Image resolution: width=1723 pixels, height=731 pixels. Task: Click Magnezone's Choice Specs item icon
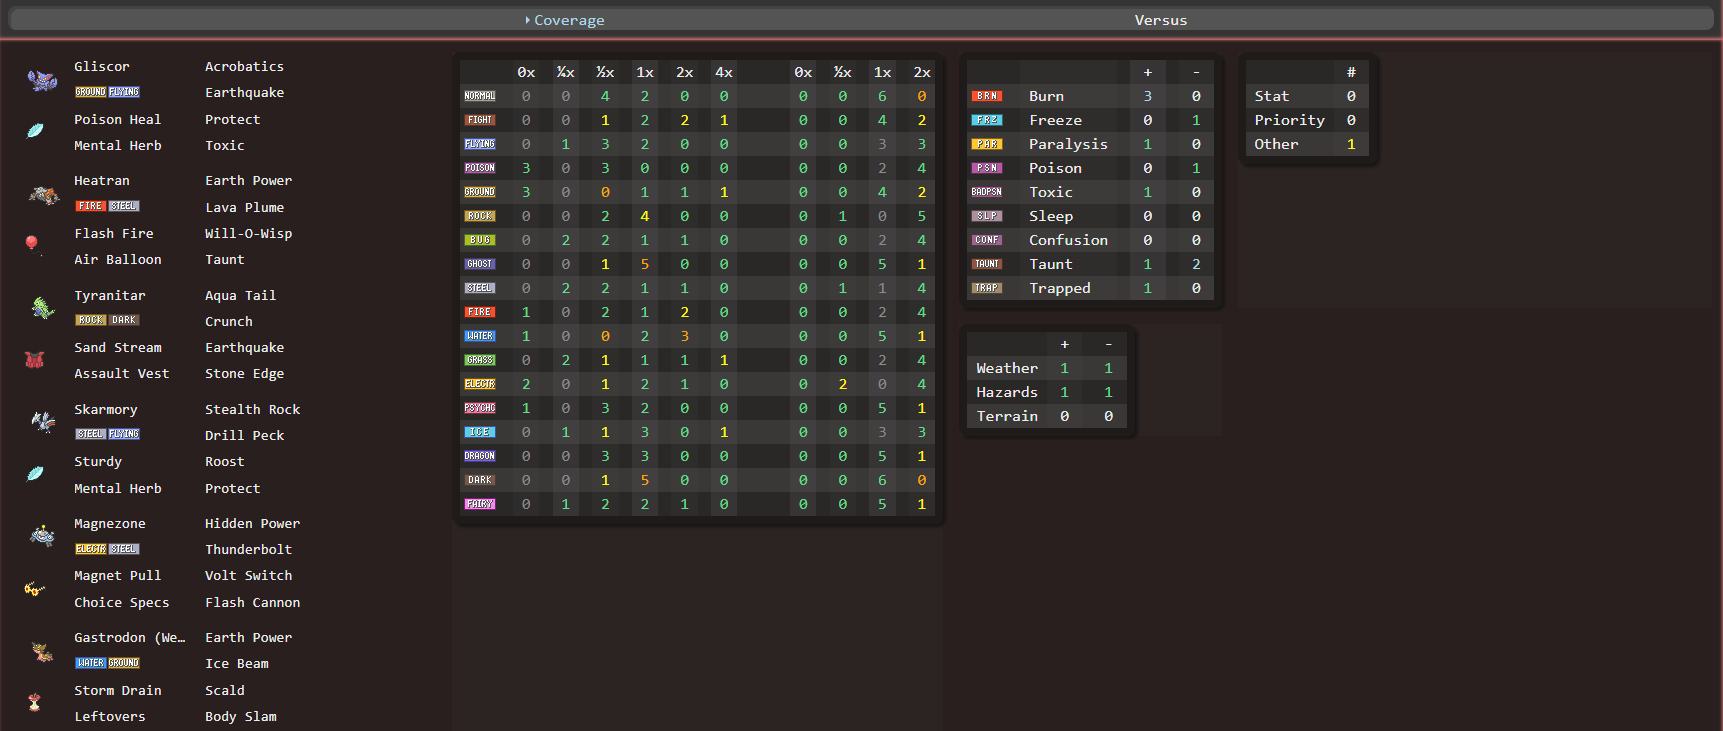(x=34, y=588)
